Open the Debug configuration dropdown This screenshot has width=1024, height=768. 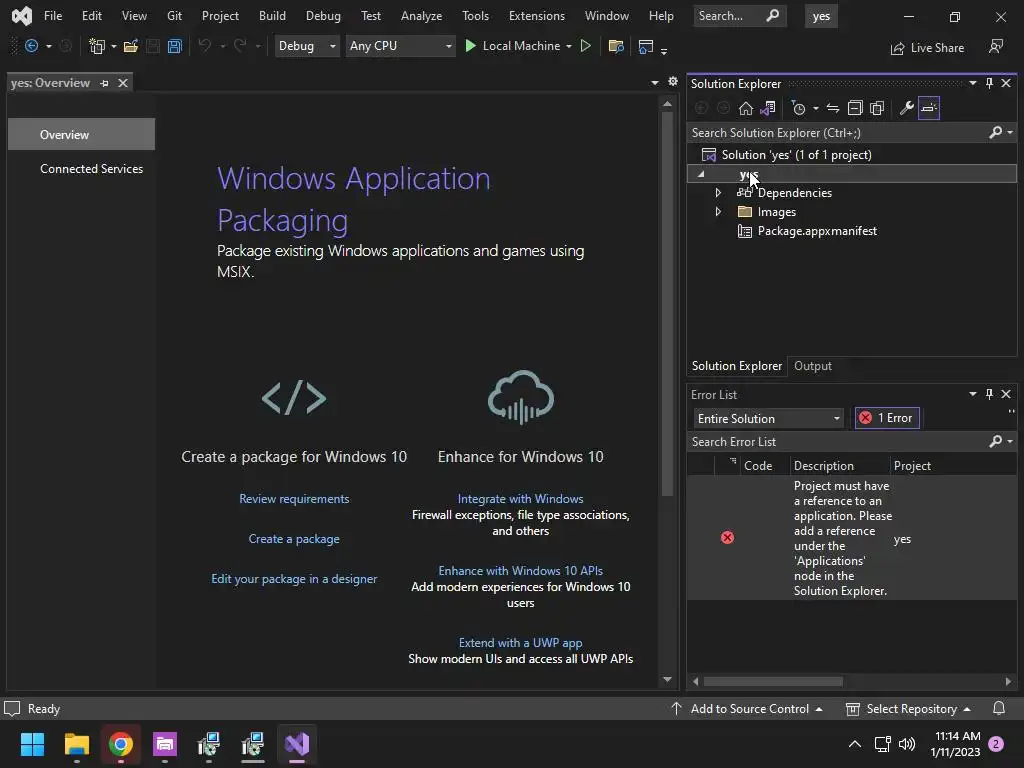307,46
